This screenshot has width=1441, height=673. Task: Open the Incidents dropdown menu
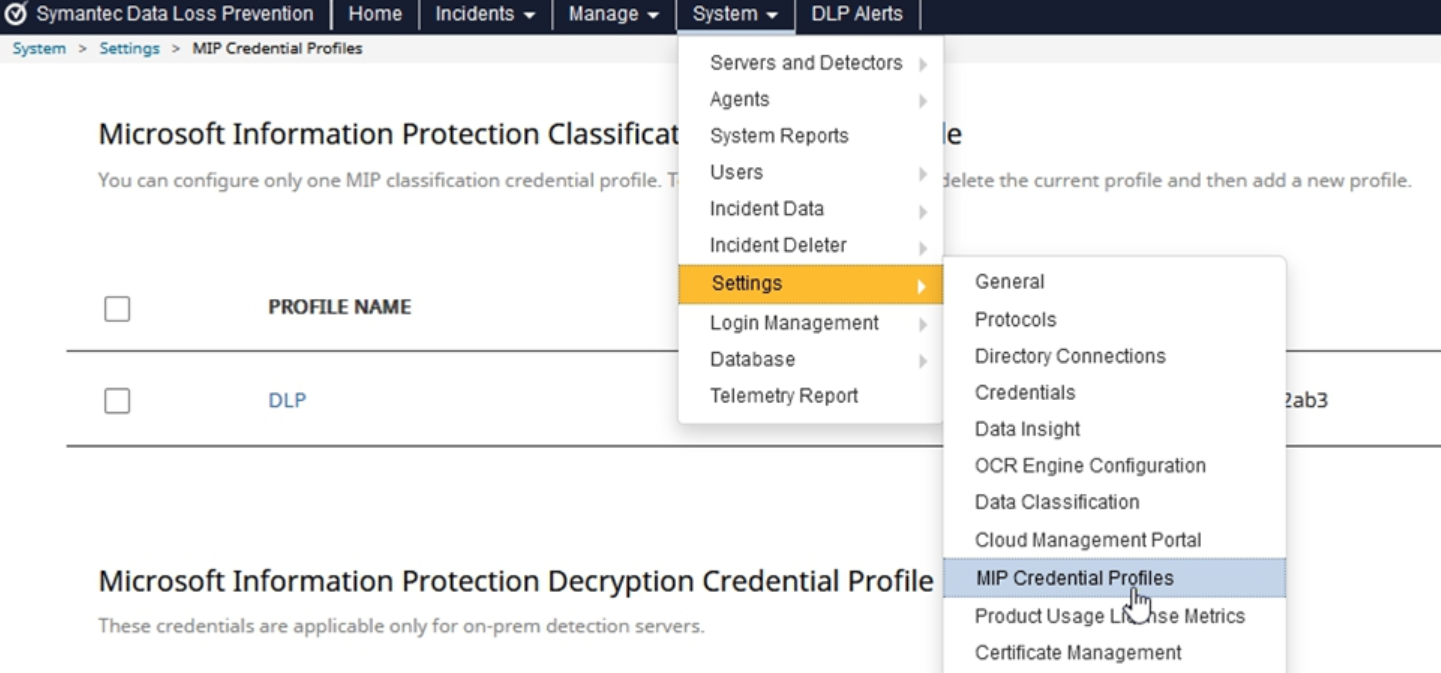pyautogui.click(x=485, y=14)
